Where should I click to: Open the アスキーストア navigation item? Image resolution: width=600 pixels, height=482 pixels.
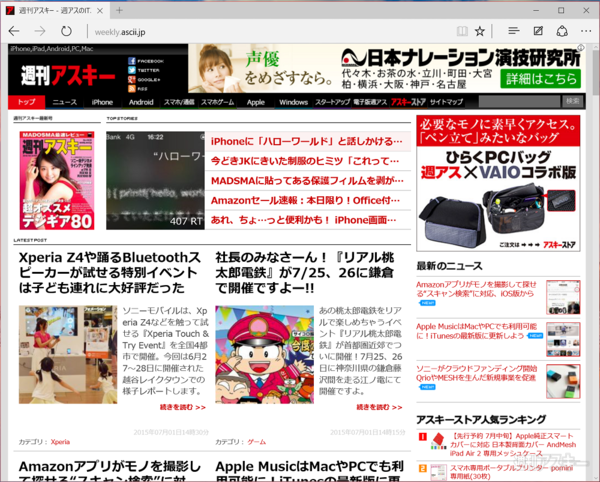click(408, 102)
